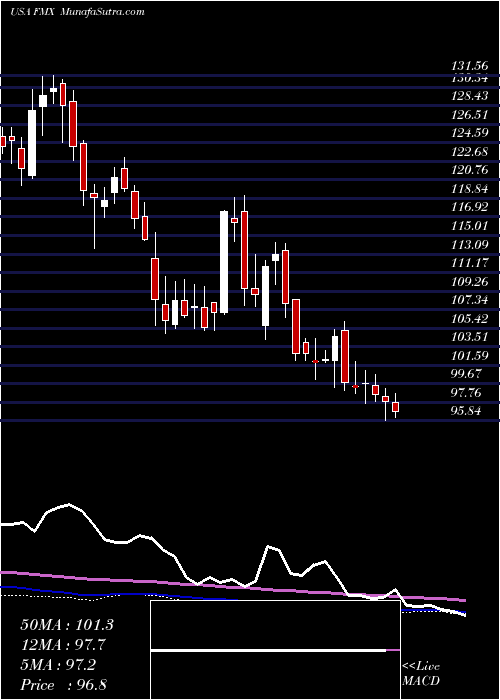Viewport: 500px width, 700px height.
Task: Click the 111.17 axis value
Action: click(470, 263)
